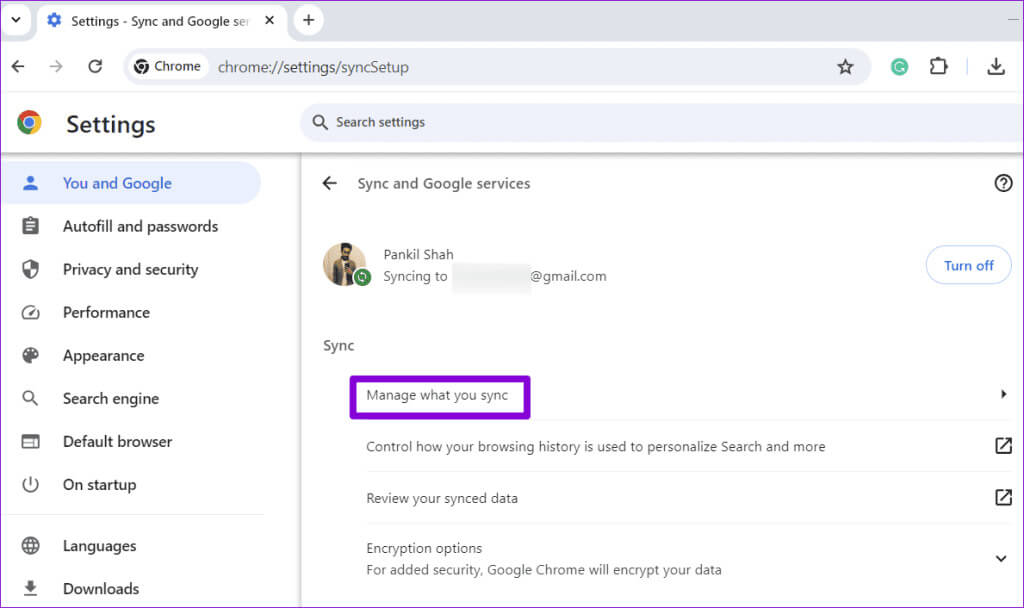Open Manage what you sync
Viewport: 1024px width, 608px height.
[x=437, y=395]
